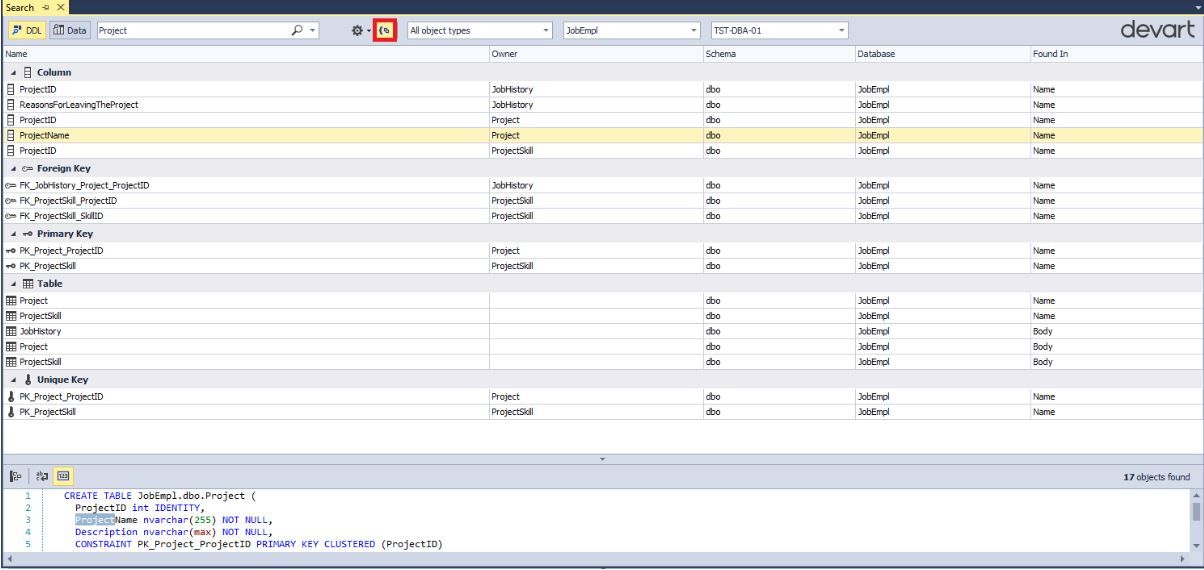Open the TST-DBA-01 server dropdown
The image size is (1204, 570).
click(x=779, y=30)
